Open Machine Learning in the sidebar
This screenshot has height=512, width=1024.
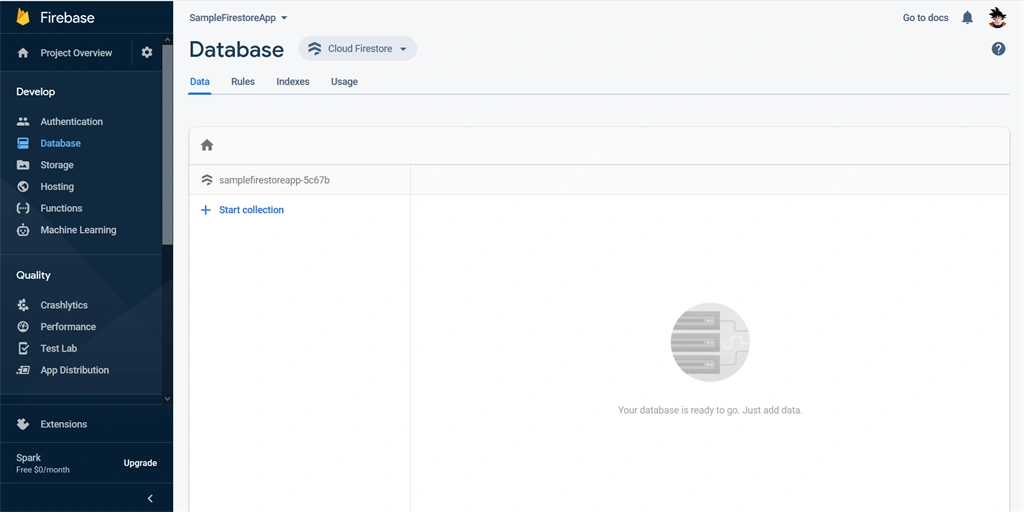pyautogui.click(x=78, y=230)
